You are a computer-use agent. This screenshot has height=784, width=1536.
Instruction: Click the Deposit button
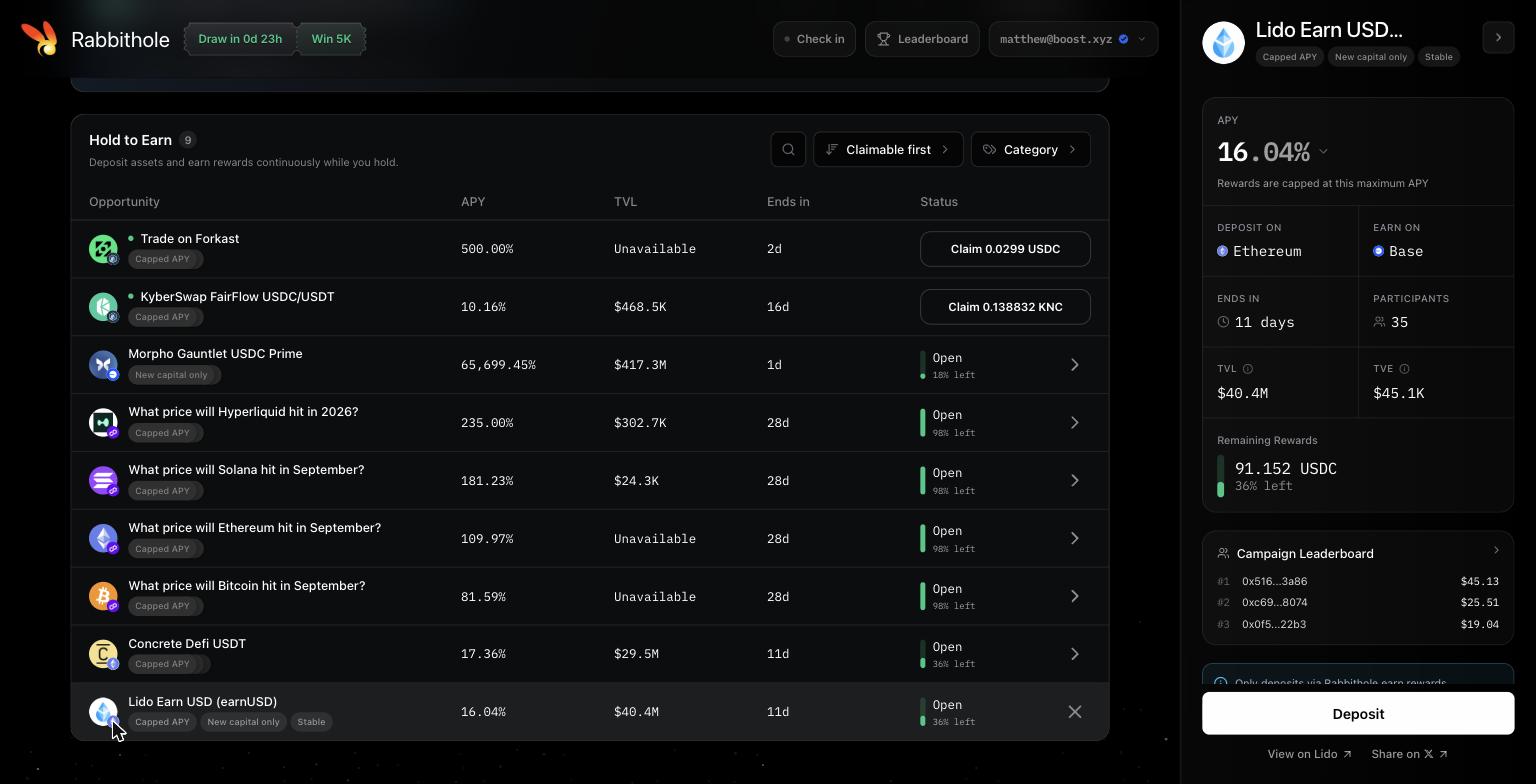pyautogui.click(x=1358, y=713)
